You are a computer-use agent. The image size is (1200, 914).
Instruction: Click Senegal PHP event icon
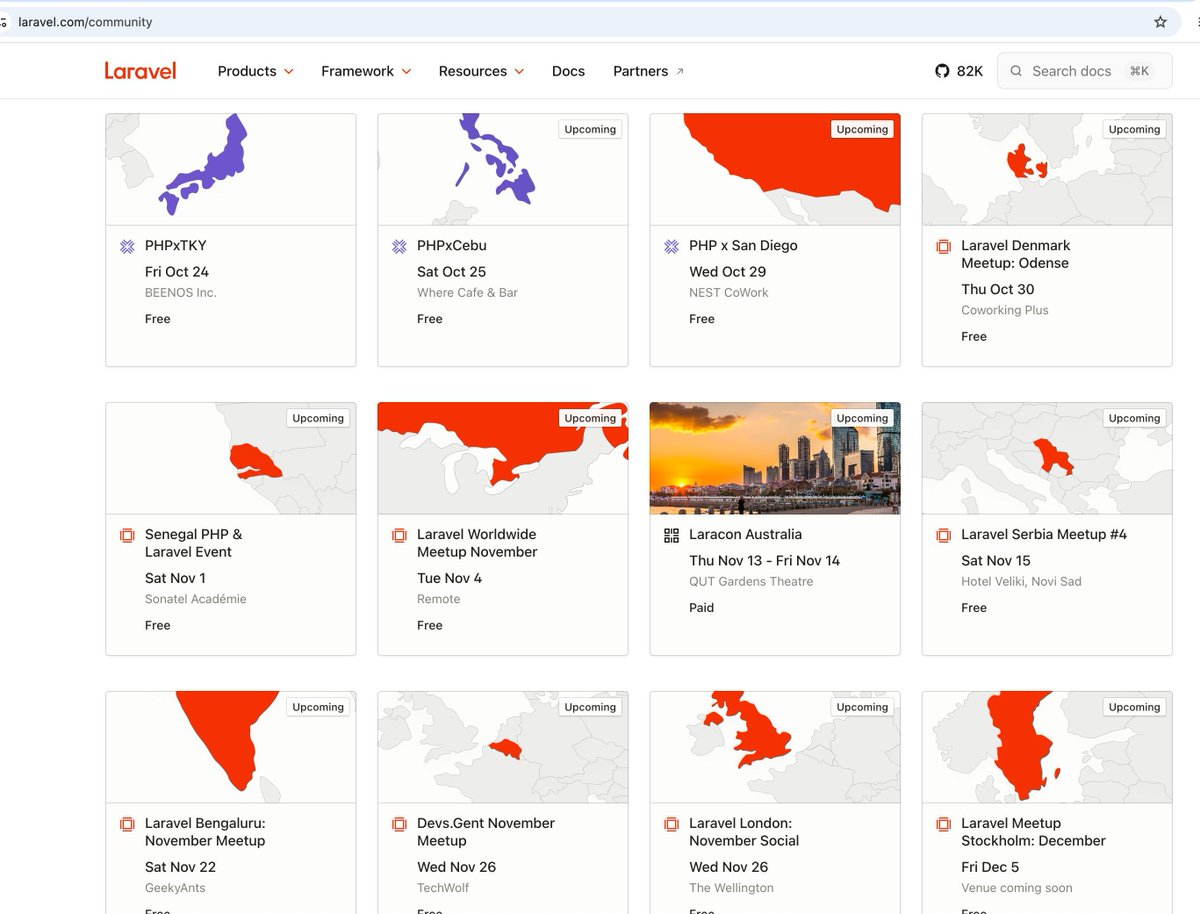(127, 535)
